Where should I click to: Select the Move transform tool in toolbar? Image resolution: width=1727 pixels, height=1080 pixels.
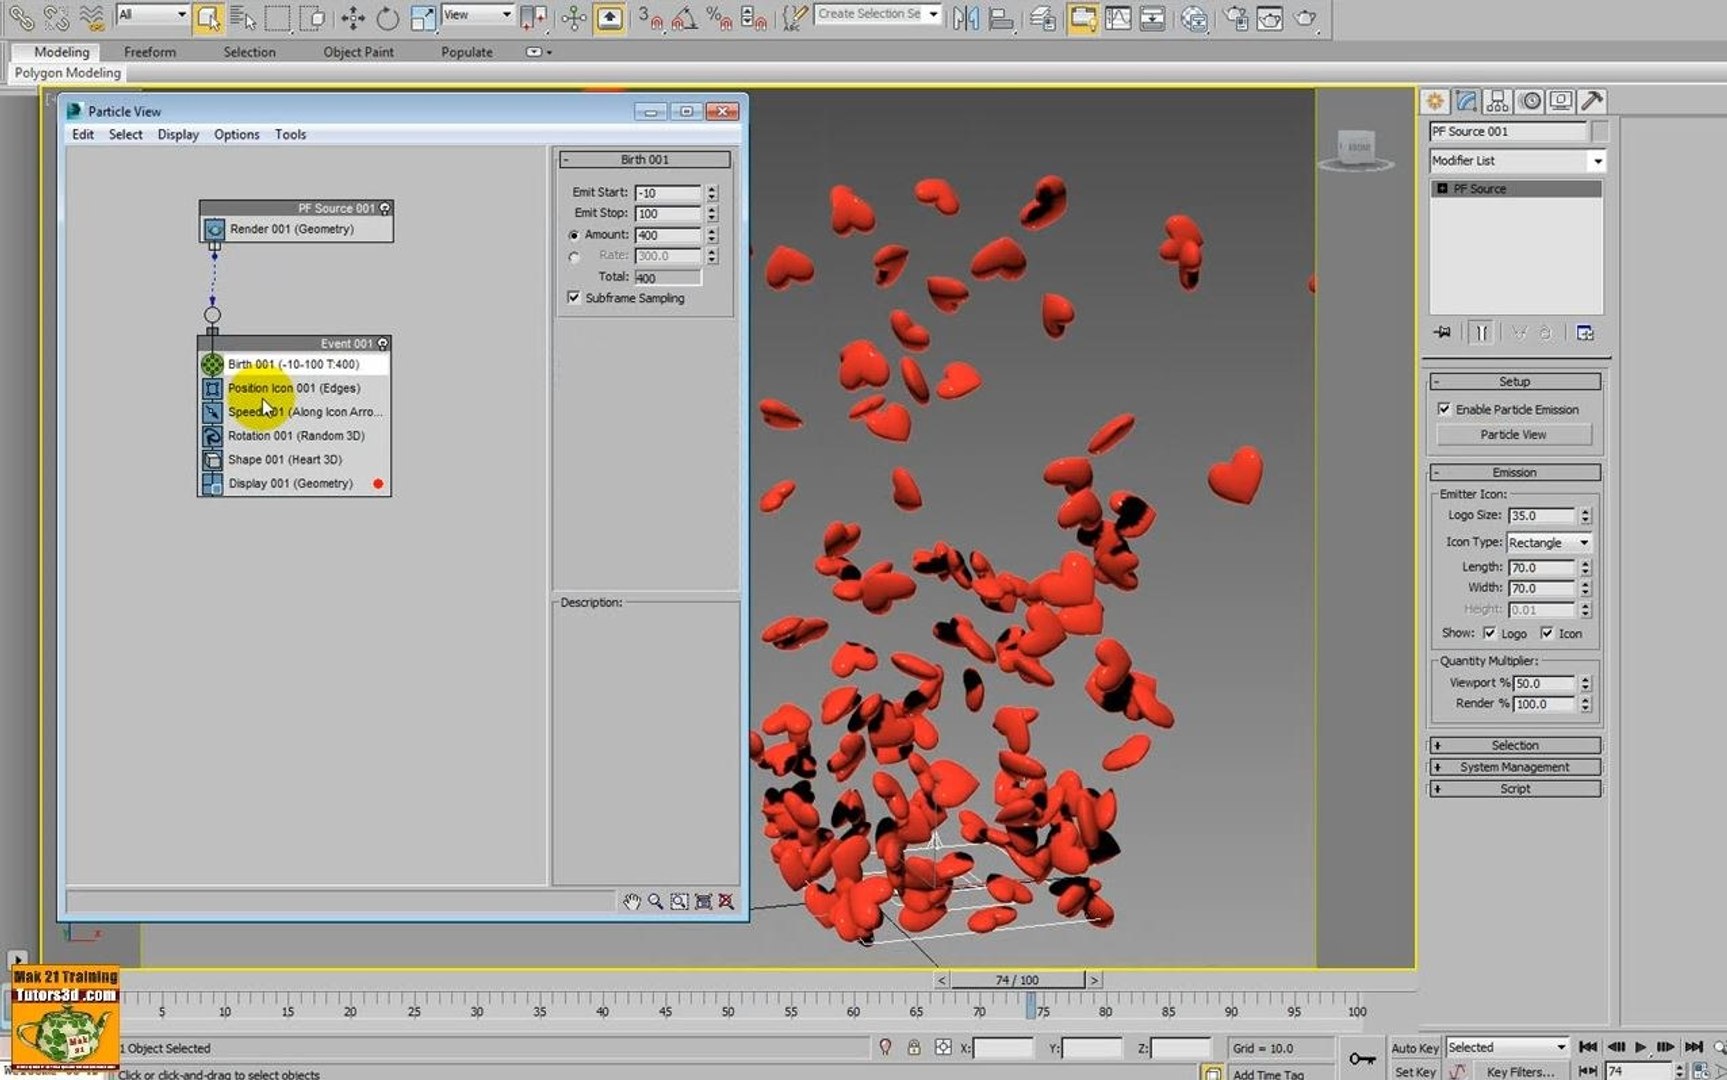353,17
